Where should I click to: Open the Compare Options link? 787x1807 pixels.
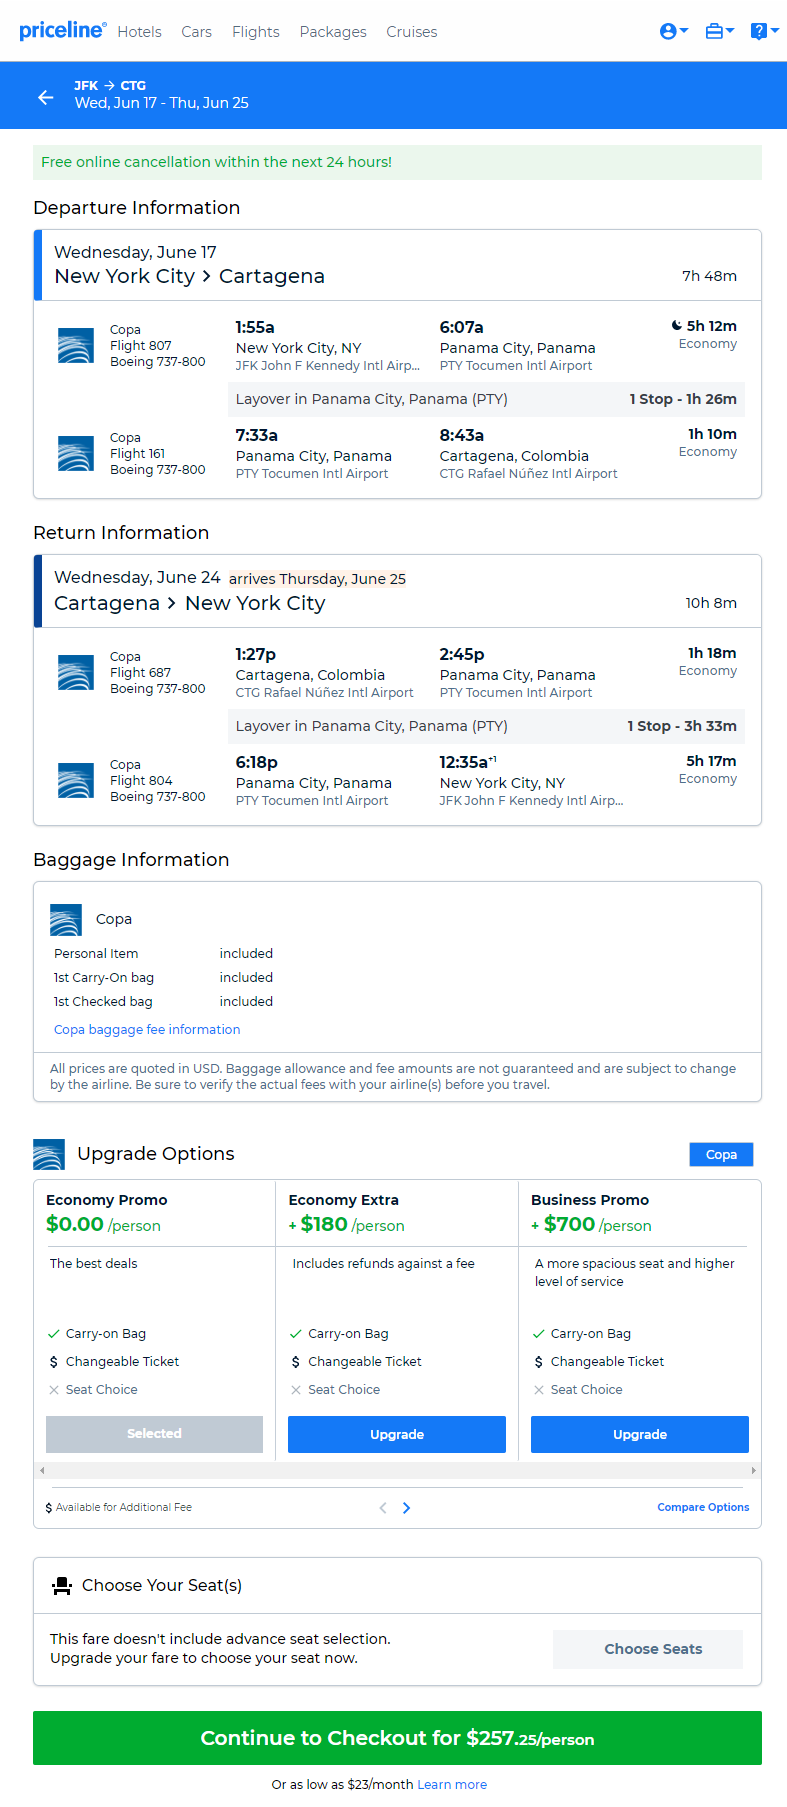click(x=703, y=1507)
